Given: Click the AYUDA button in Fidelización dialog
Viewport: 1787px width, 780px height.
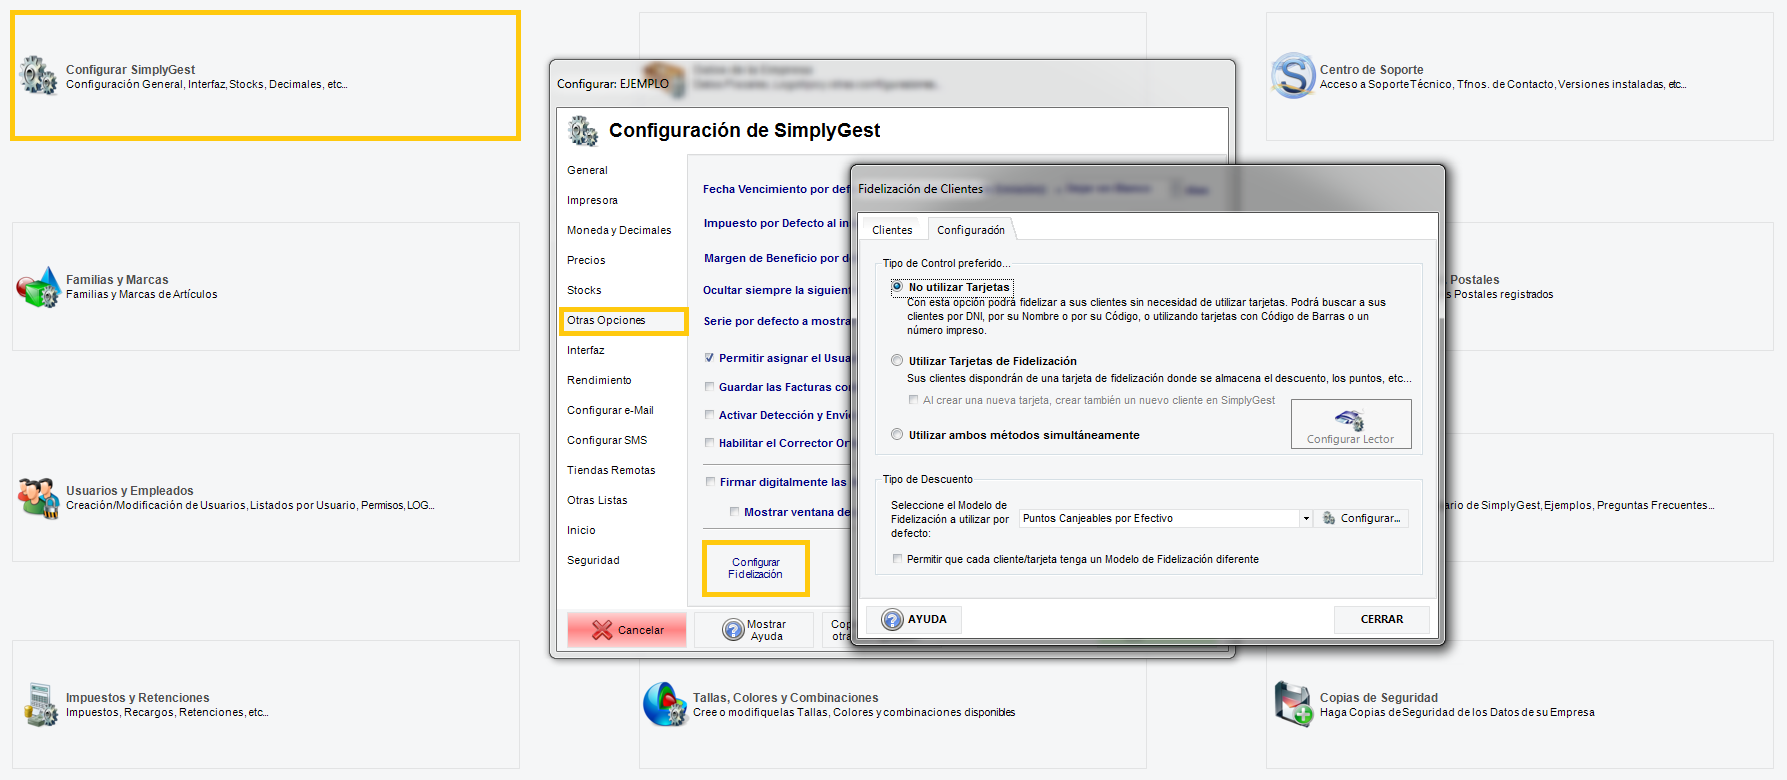Looking at the screenshot, I should click(x=914, y=619).
